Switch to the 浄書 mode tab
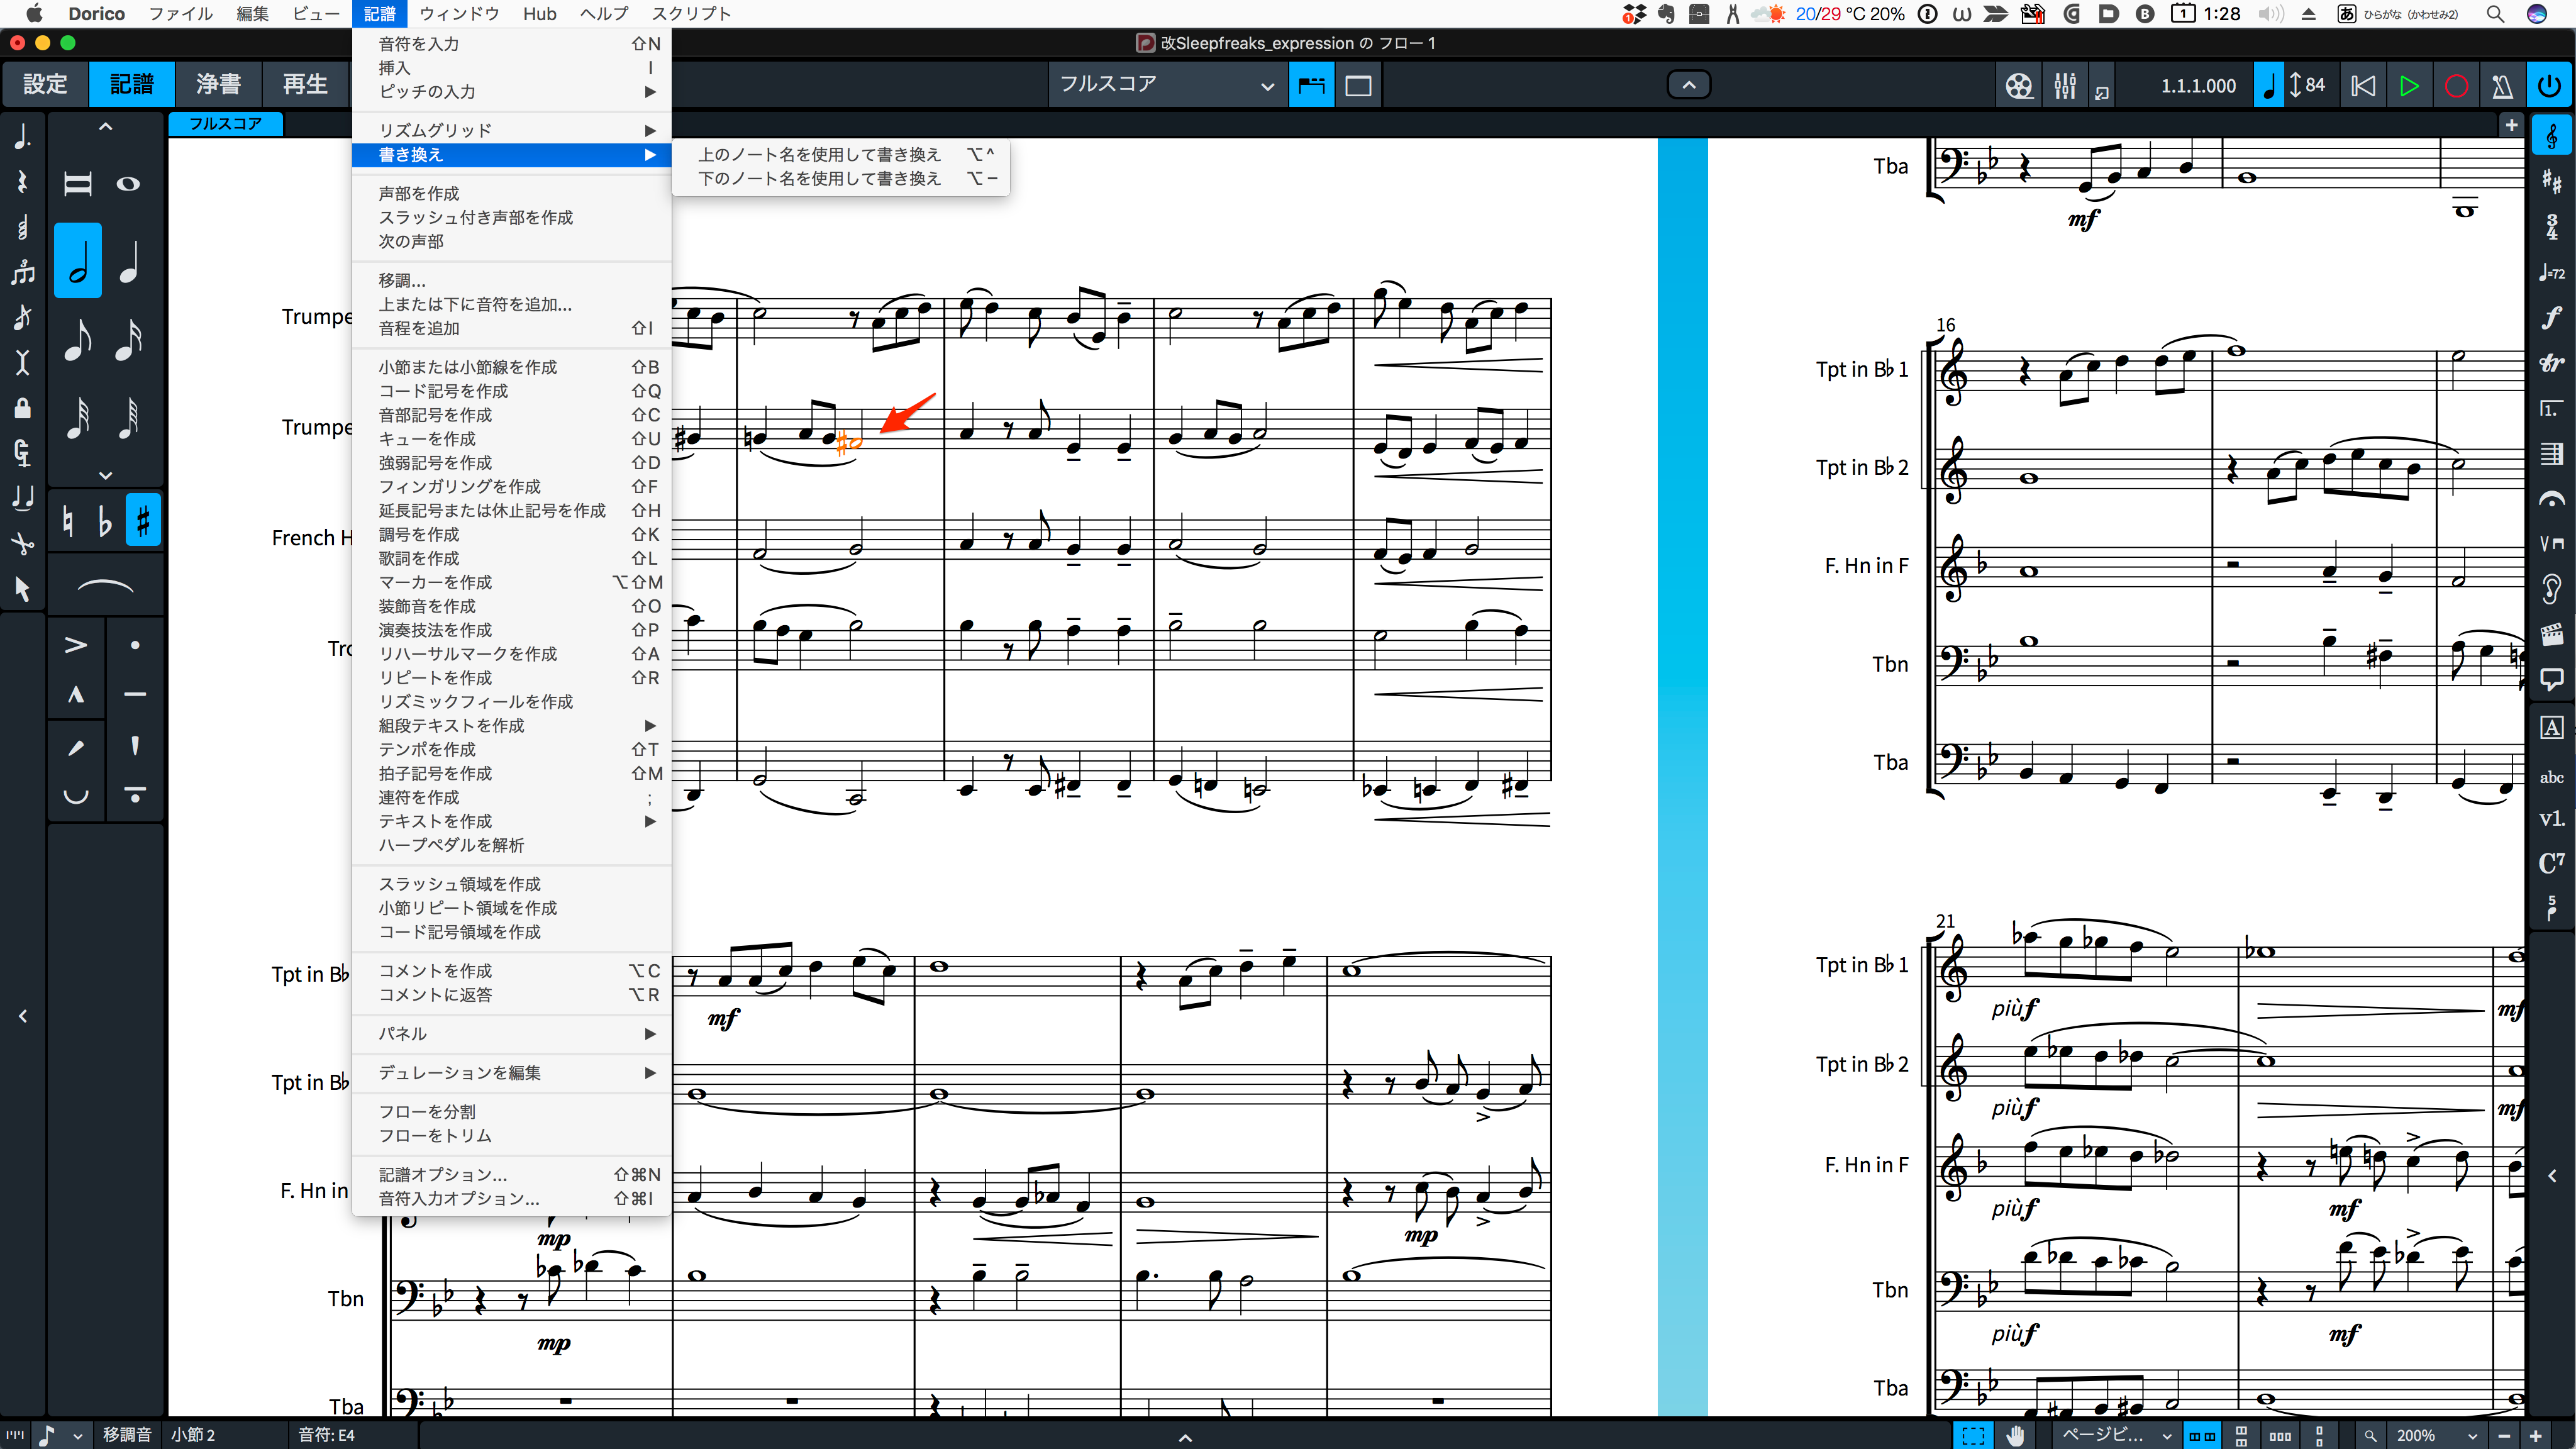Image resolution: width=2576 pixels, height=1449 pixels. click(218, 84)
